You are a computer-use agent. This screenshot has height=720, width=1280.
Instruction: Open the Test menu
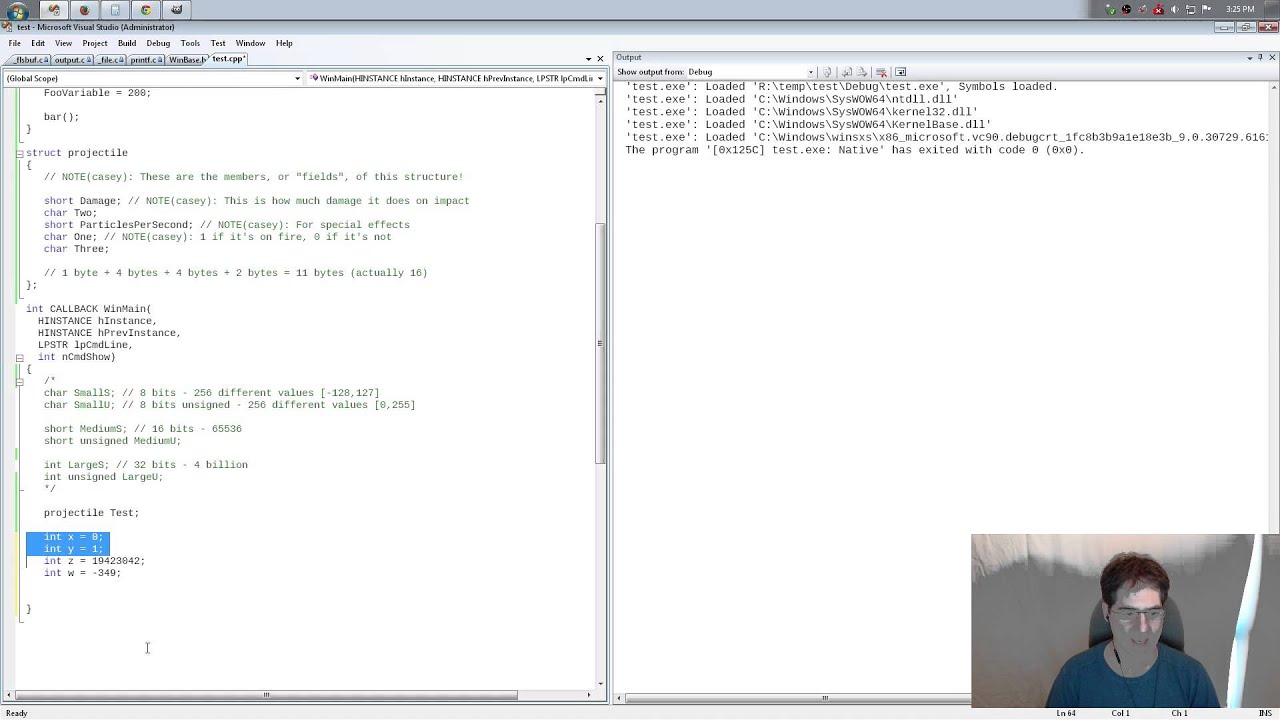[218, 43]
